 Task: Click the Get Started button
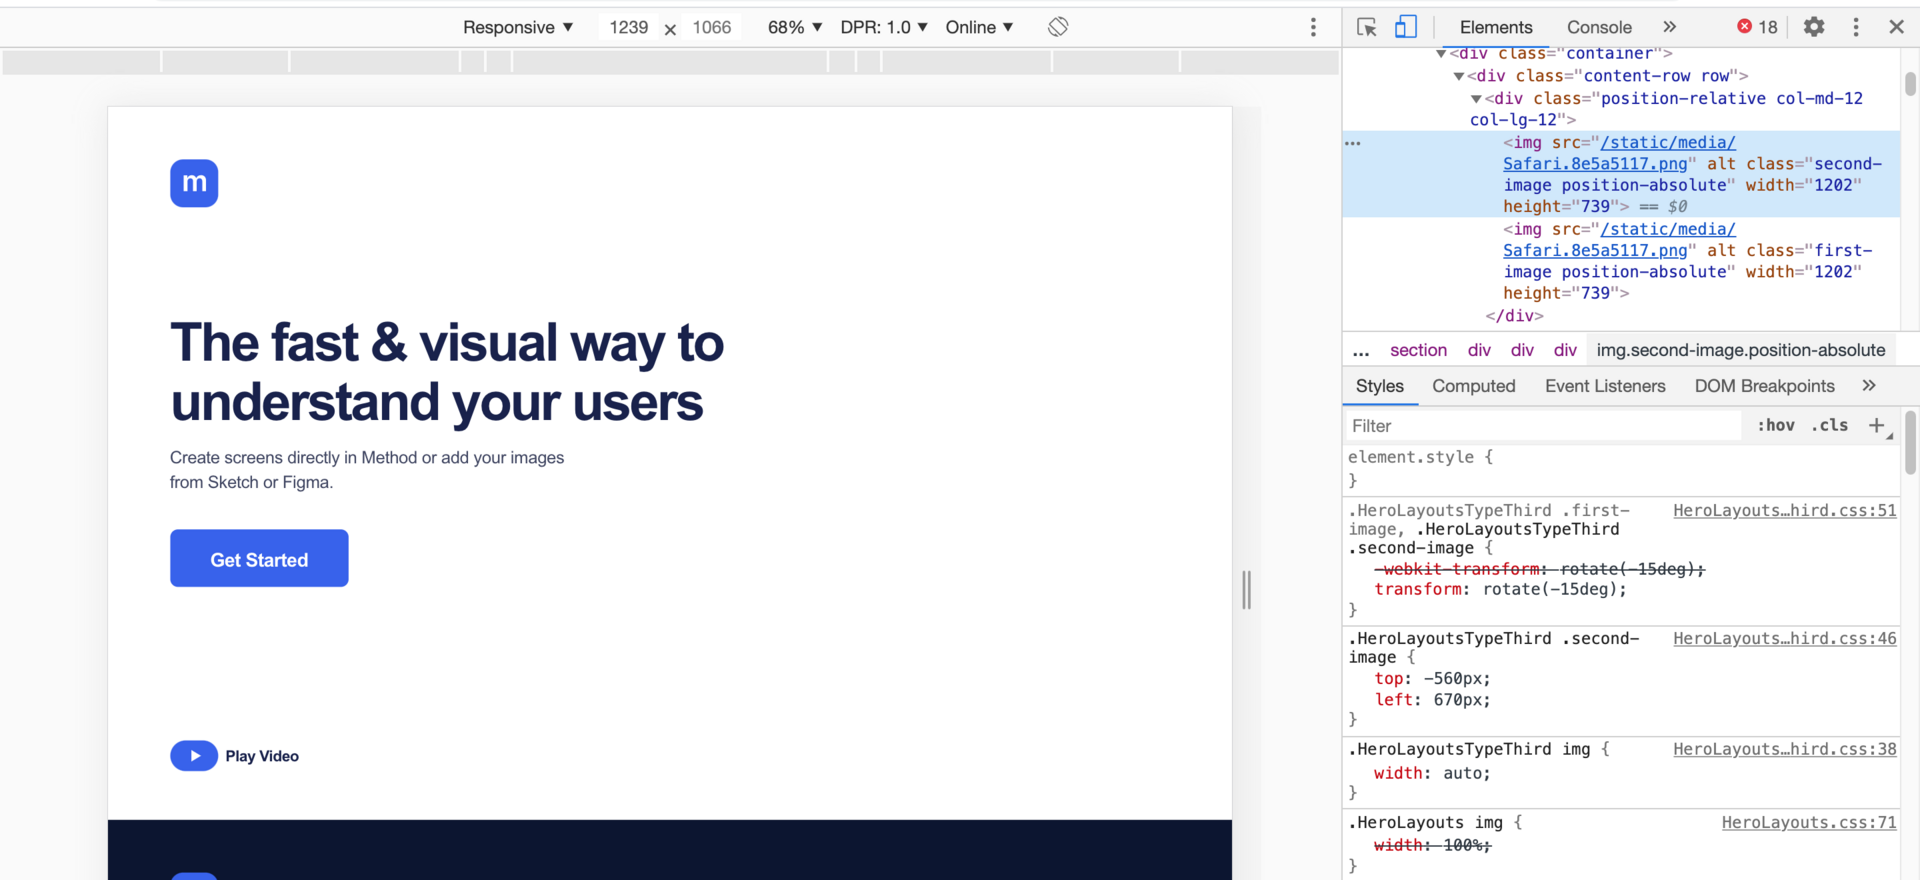(x=259, y=558)
